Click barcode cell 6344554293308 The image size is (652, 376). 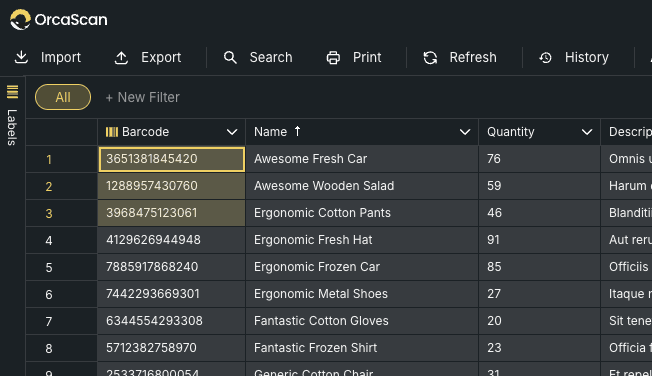click(172, 321)
